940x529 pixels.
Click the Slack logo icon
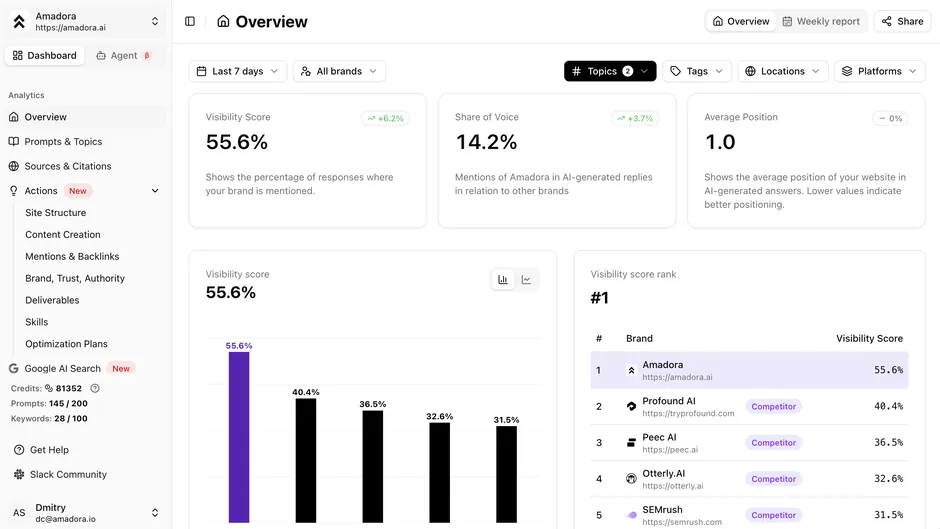coord(19,474)
